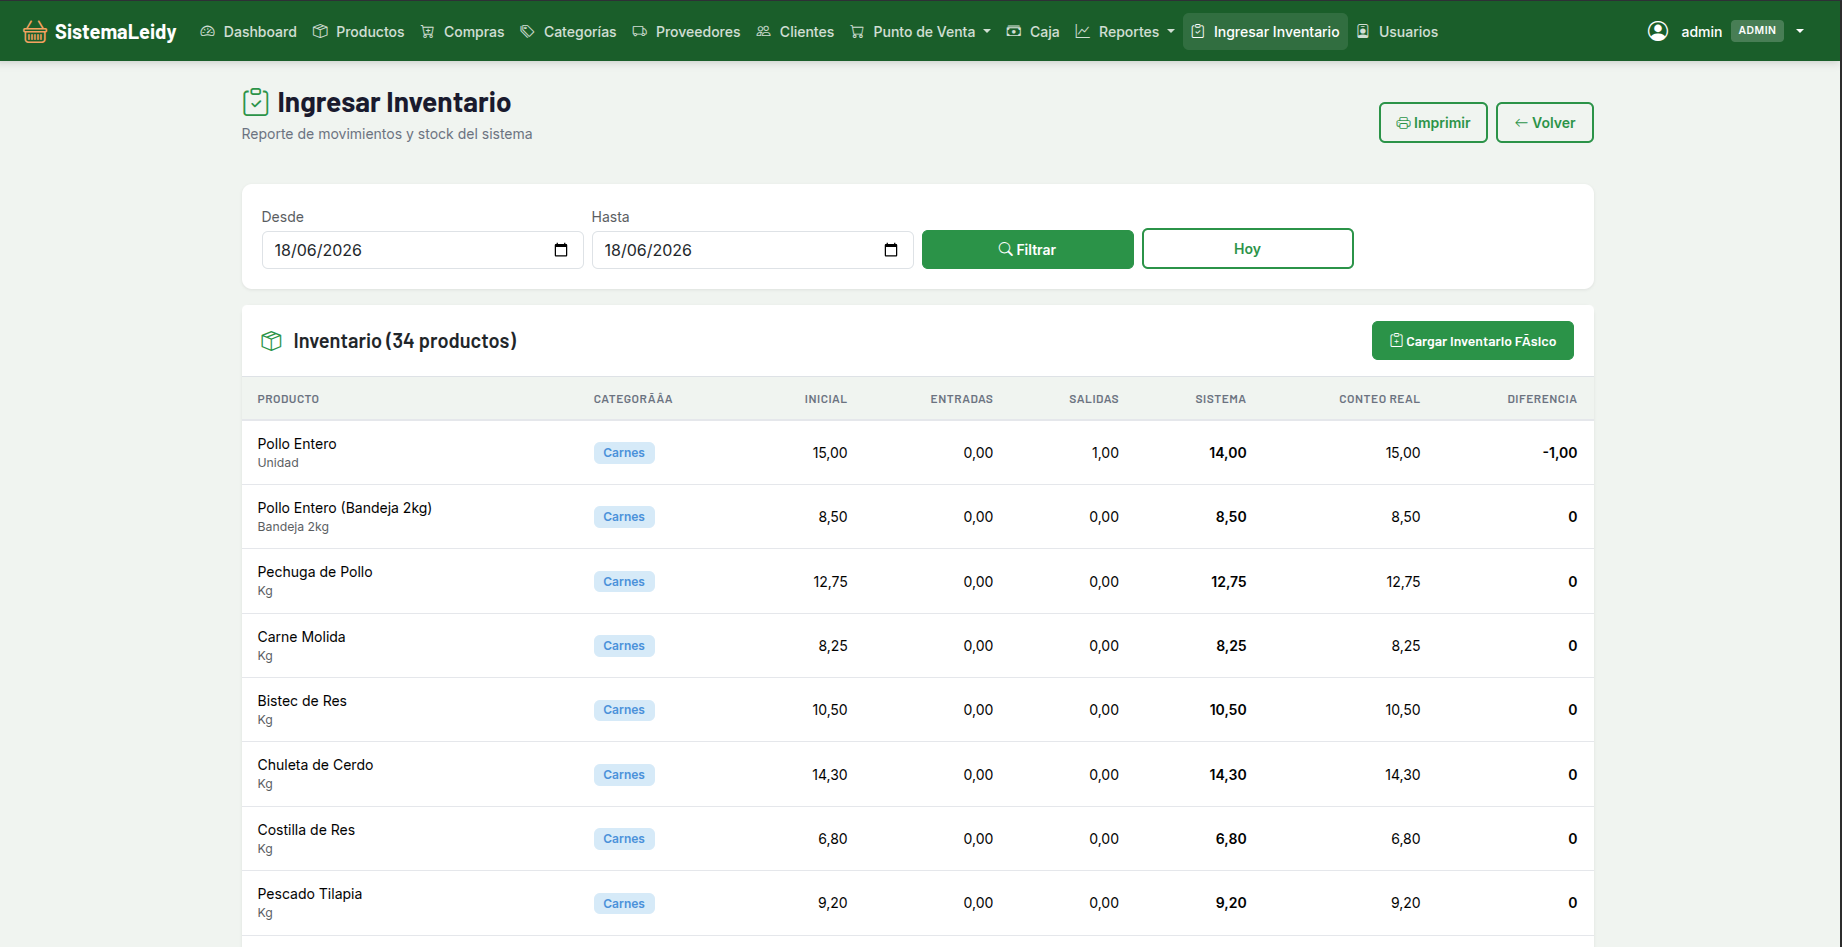1842x947 pixels.
Task: Expand the Punto de Venta dropdown
Action: point(920,32)
